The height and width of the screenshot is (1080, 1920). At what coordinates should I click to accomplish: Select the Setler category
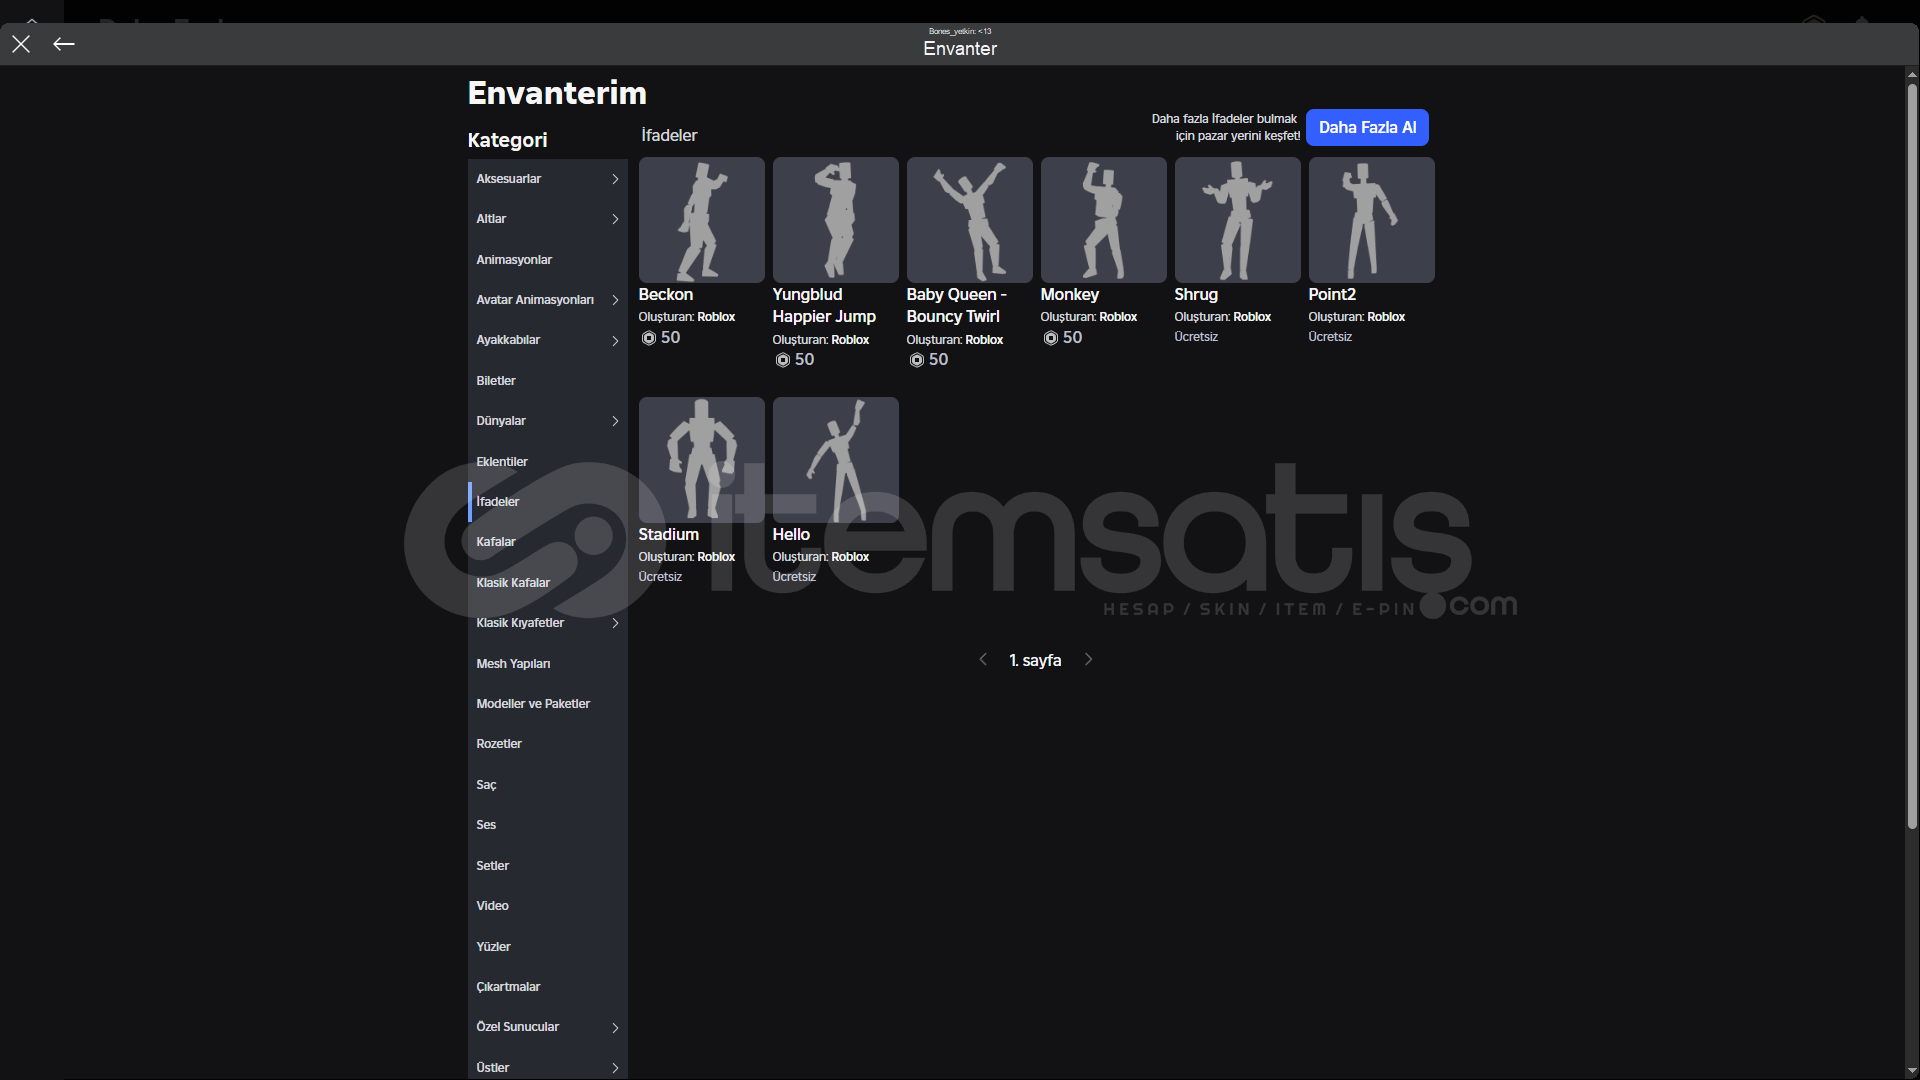pyautogui.click(x=548, y=866)
